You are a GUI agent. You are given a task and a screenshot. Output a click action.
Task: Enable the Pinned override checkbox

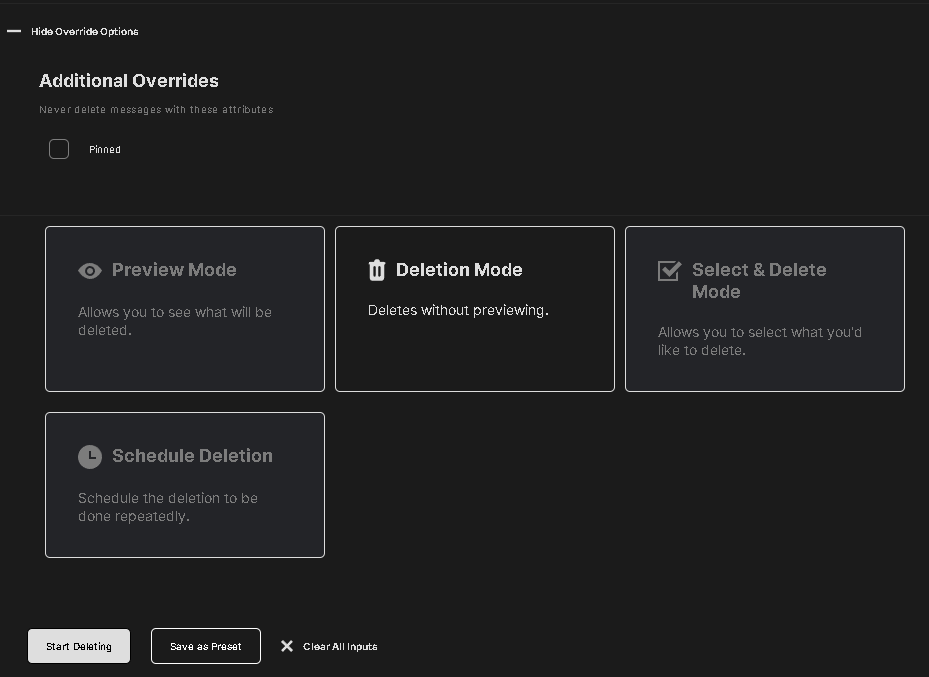[x=59, y=149]
